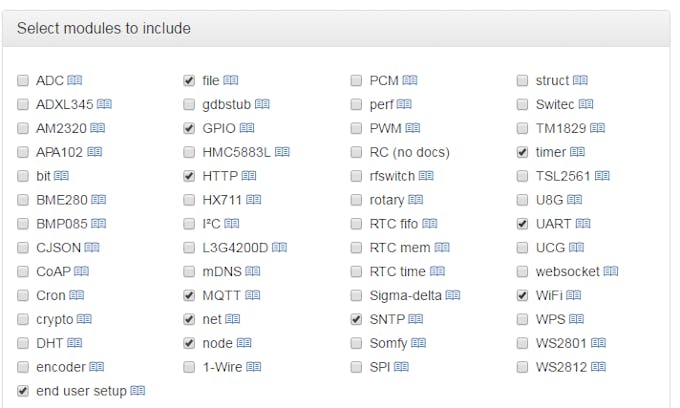Screen dimensions: 680x408
Task: Uncheck the GPIO module checkbox
Action: pos(189,128)
